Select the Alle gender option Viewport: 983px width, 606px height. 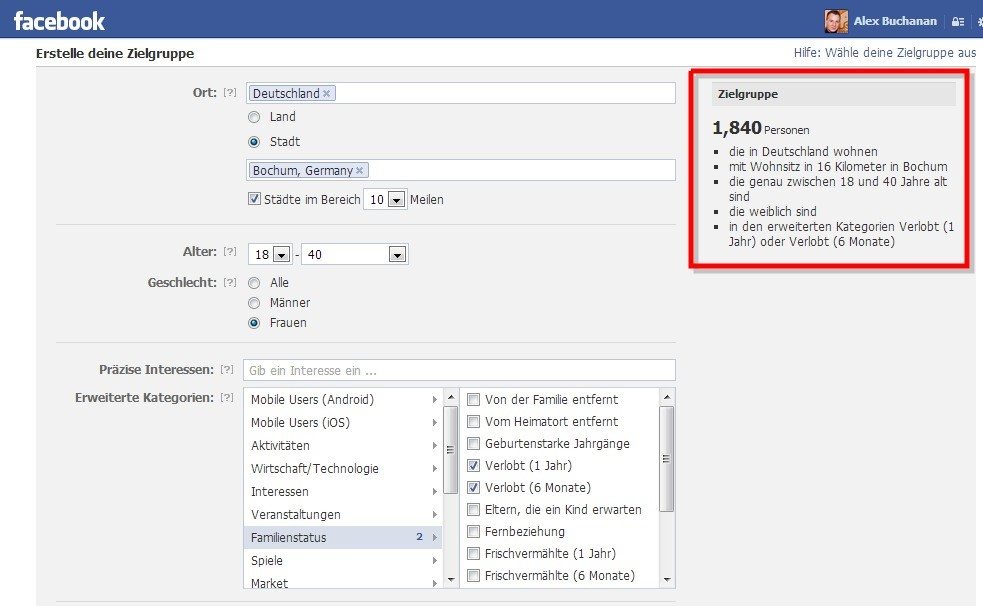[254, 283]
